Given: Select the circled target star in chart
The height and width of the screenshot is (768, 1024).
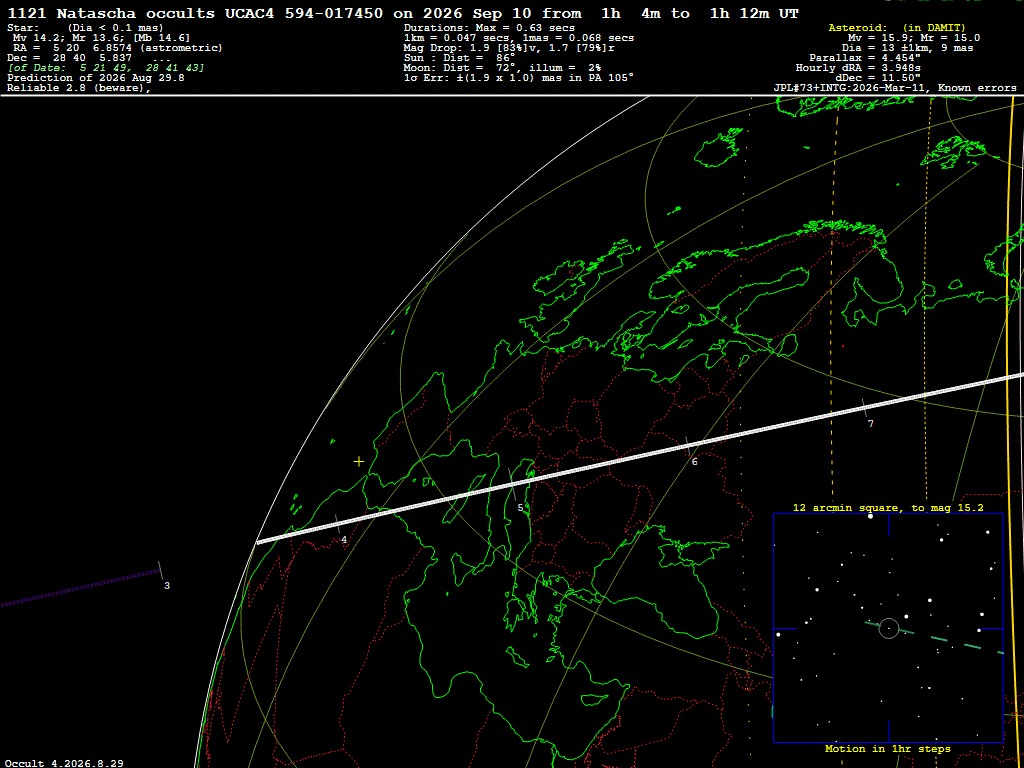Looking at the screenshot, I should click(888, 628).
